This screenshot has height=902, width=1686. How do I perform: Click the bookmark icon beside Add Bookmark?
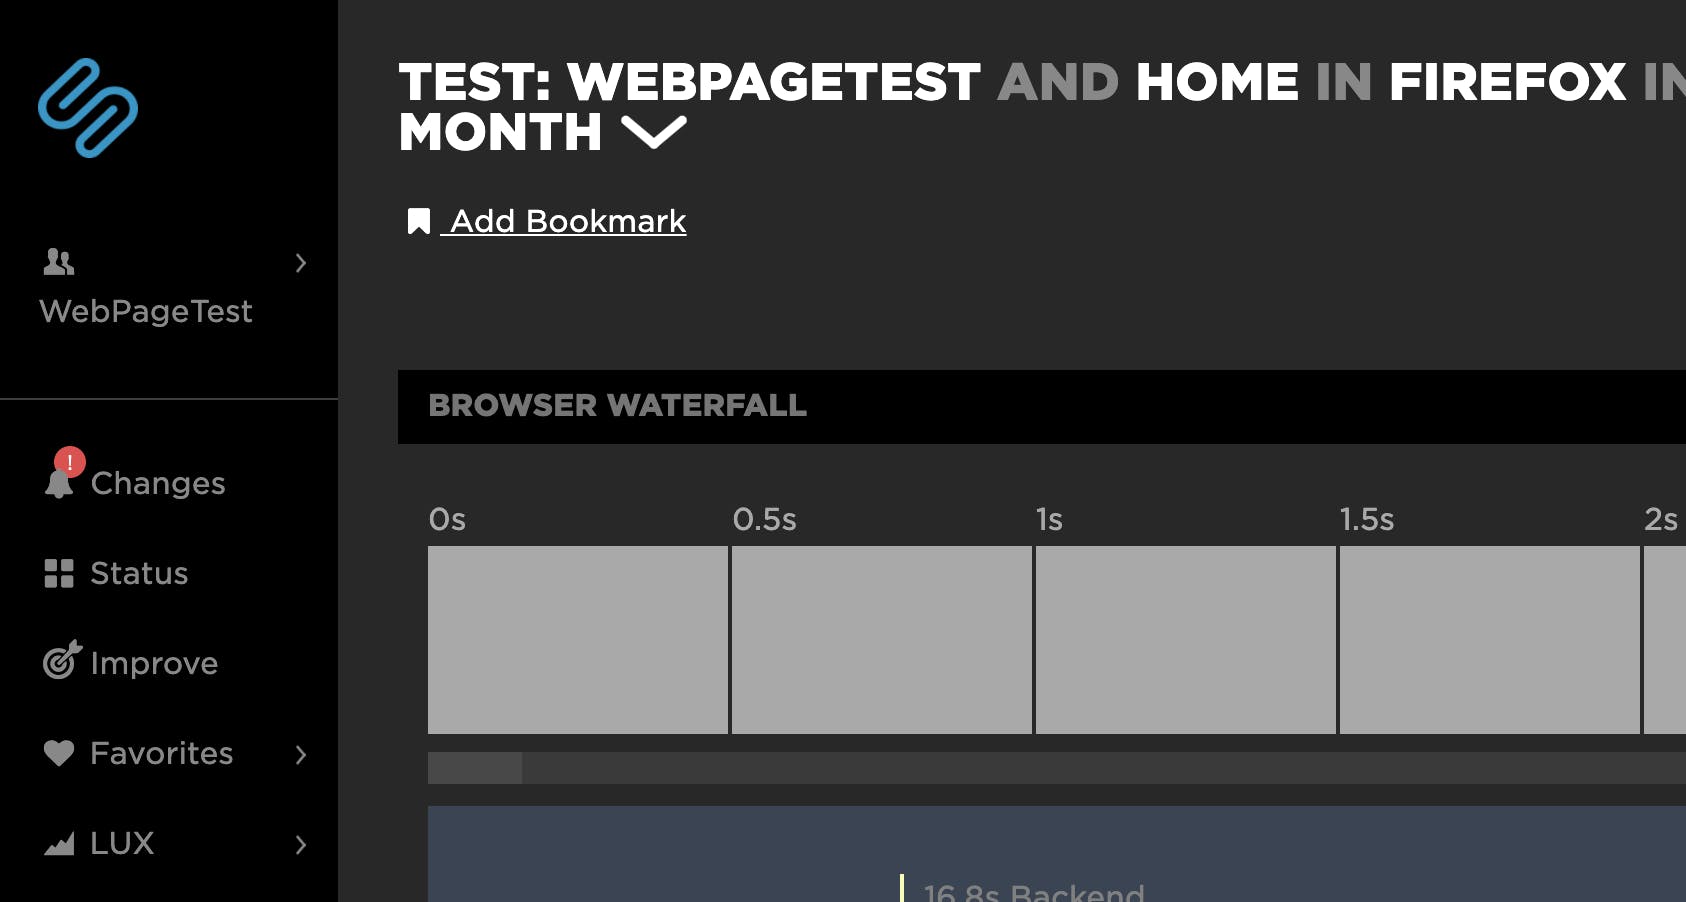(x=419, y=221)
